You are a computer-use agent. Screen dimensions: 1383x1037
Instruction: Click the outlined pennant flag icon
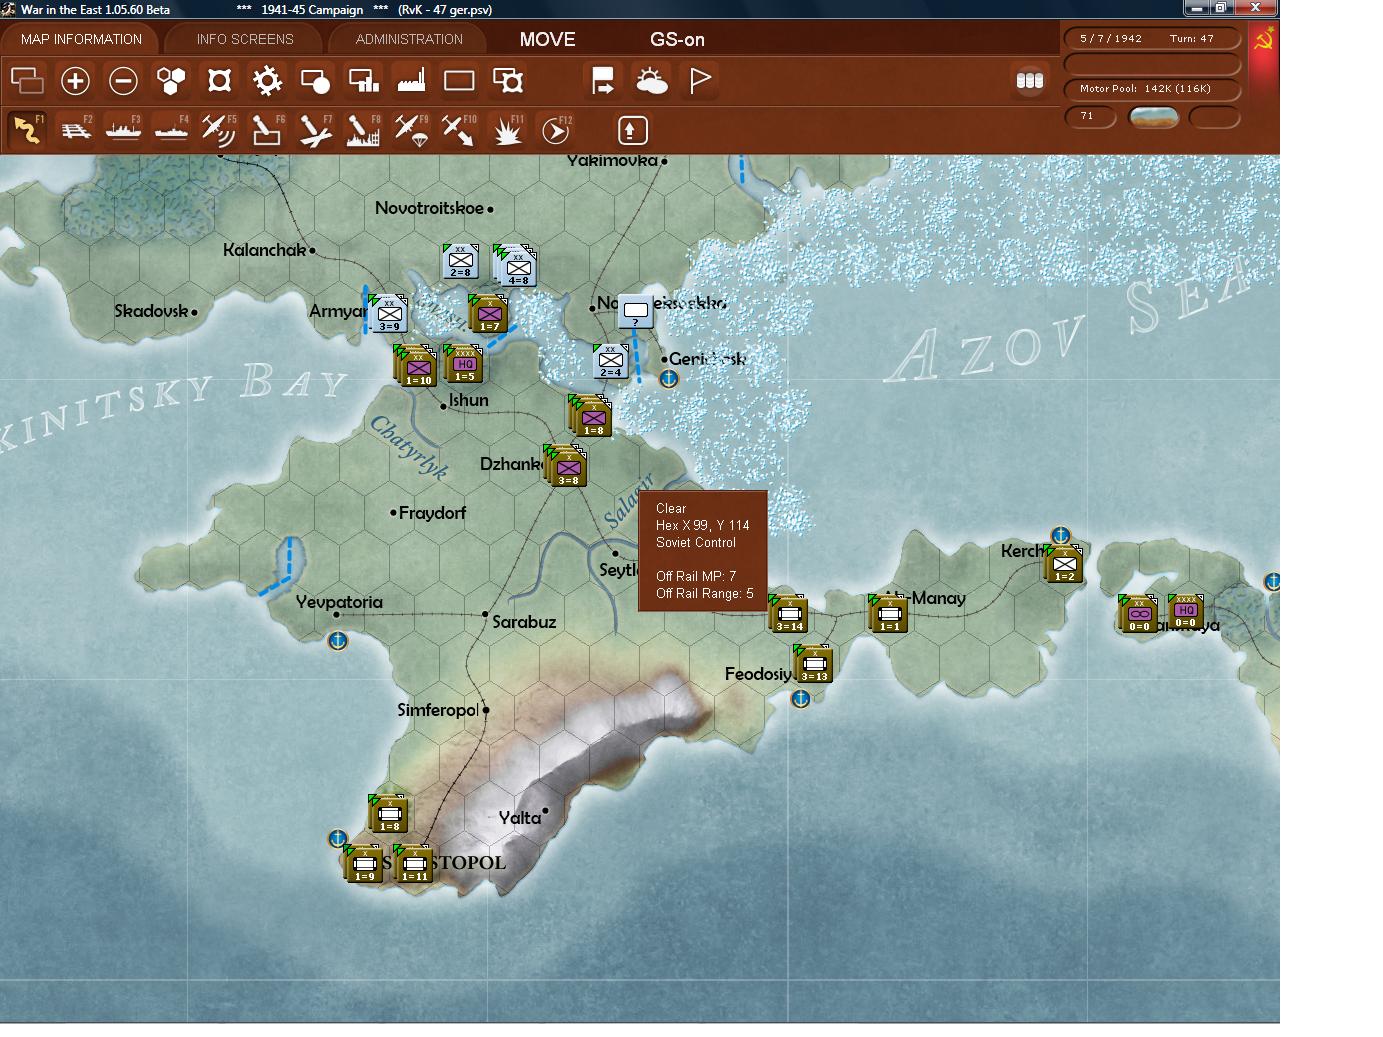click(700, 81)
